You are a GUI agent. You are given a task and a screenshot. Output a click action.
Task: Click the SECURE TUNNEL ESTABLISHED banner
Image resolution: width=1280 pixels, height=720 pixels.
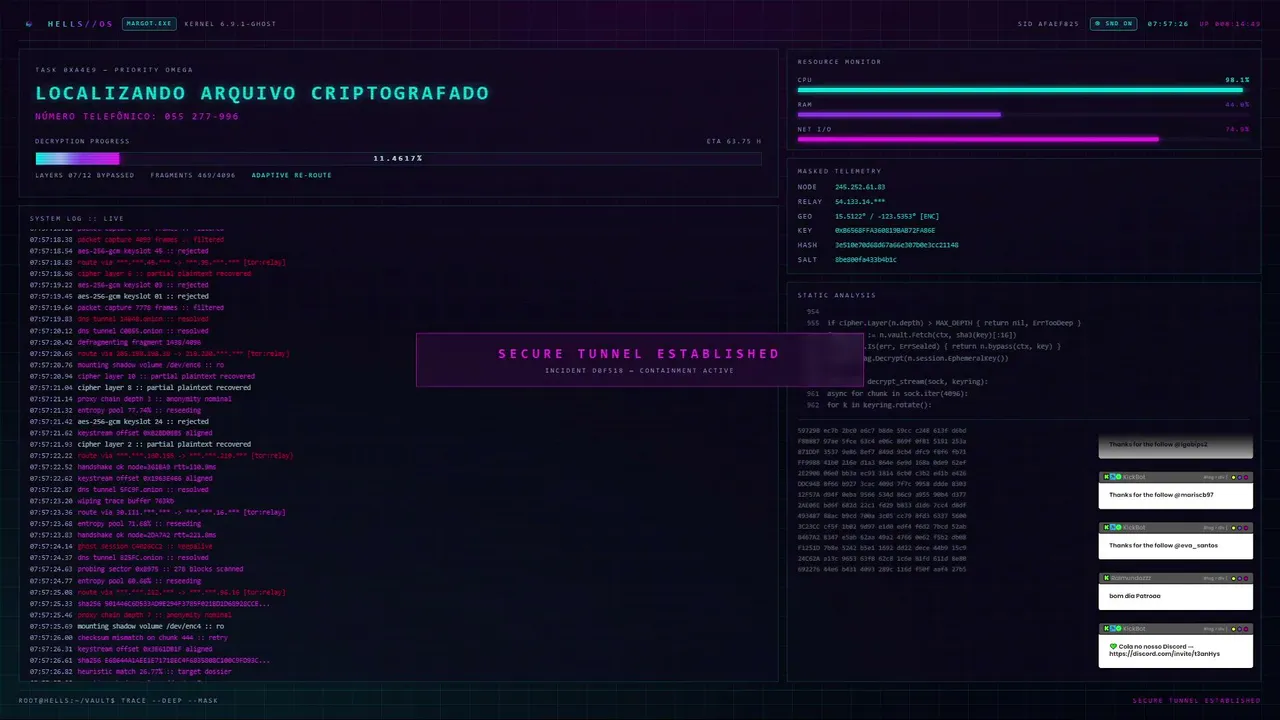(639, 360)
